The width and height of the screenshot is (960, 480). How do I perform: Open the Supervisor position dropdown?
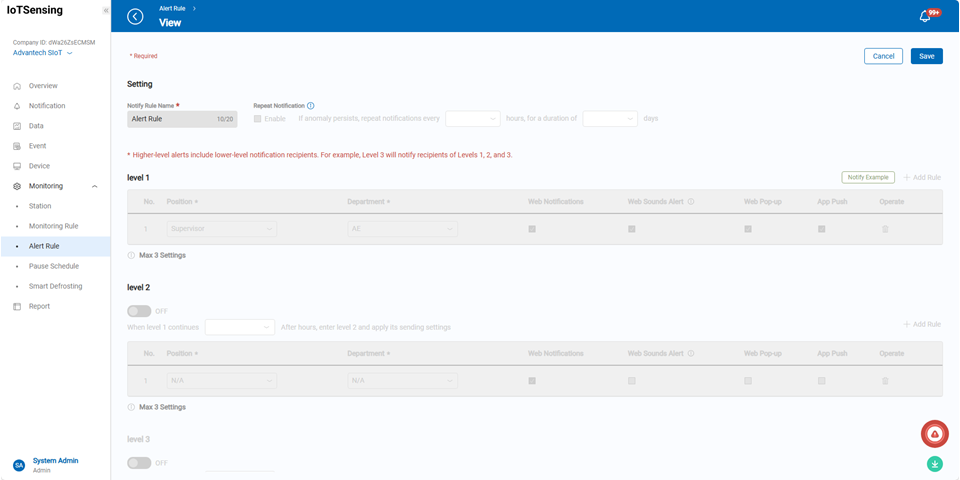(x=221, y=229)
